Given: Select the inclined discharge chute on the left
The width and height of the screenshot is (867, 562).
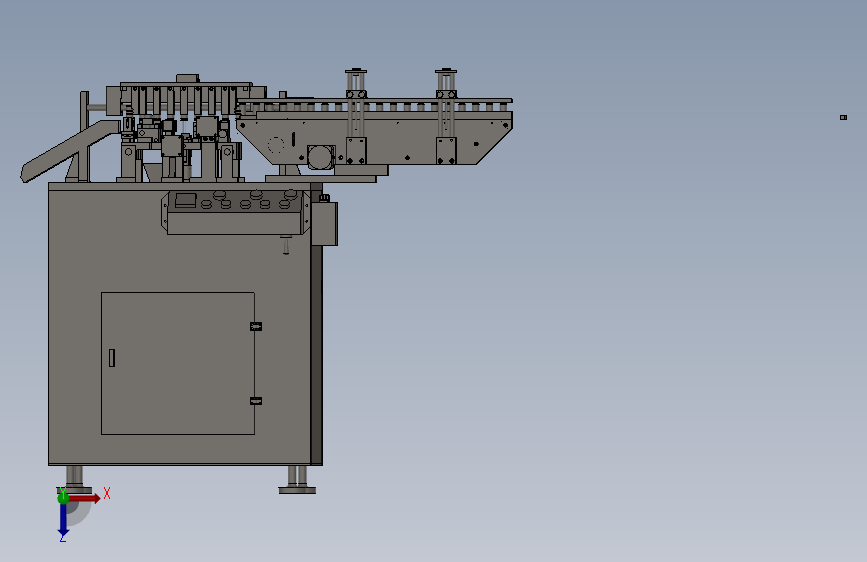Looking at the screenshot, I should click(x=70, y=150).
